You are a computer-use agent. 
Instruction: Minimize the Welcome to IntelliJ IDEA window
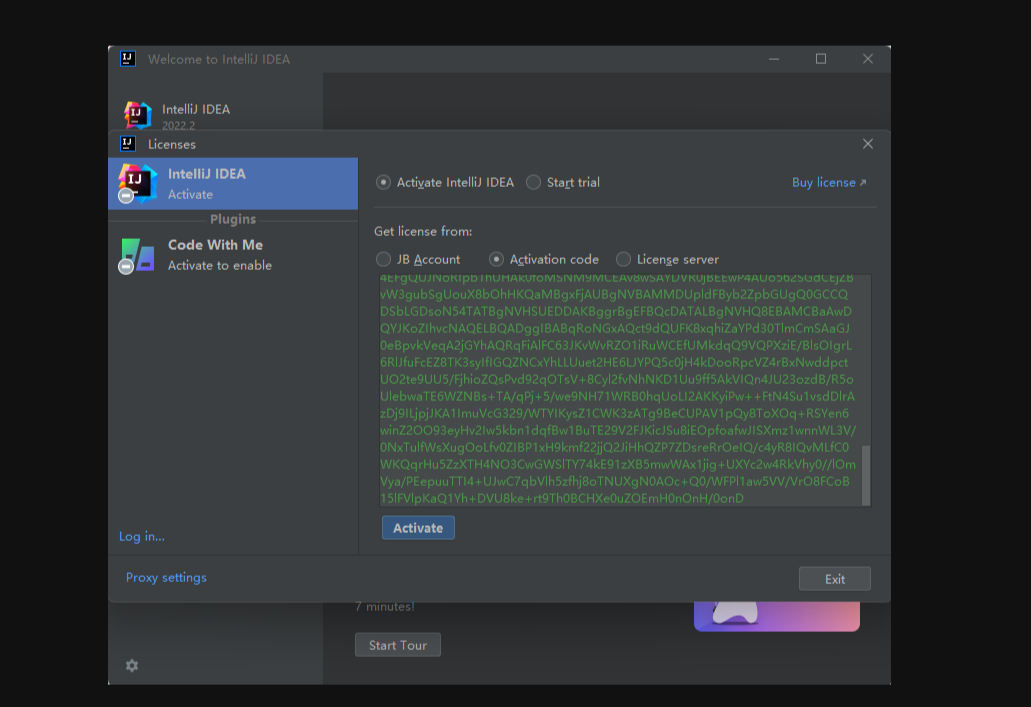(x=774, y=59)
